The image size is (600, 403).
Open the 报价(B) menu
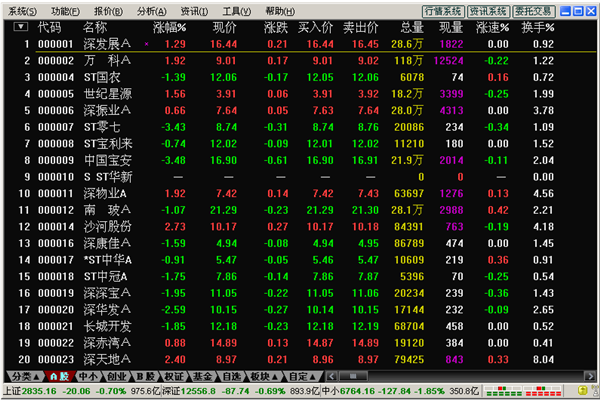108,11
